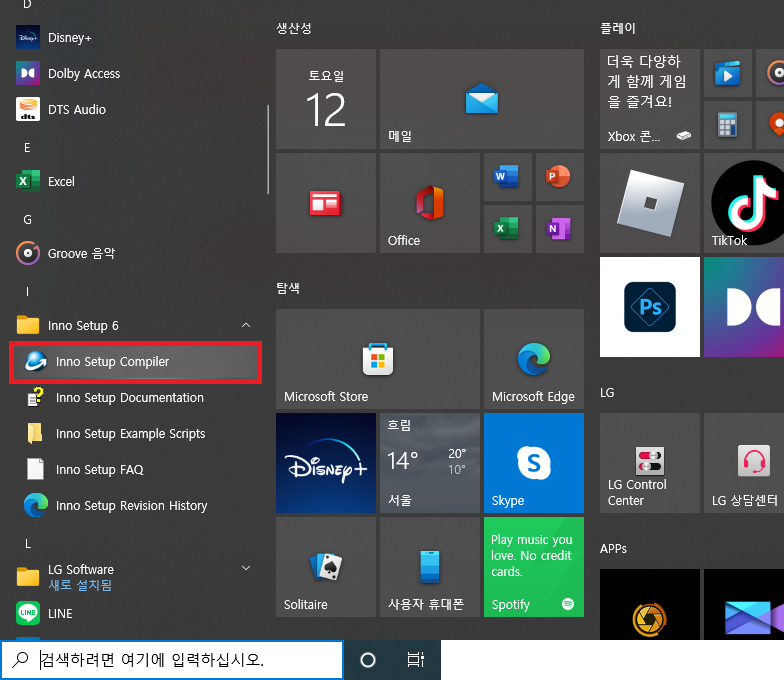Viewport: 784px width, 680px height.
Task: Launch Word from small tile
Action: [x=508, y=177]
